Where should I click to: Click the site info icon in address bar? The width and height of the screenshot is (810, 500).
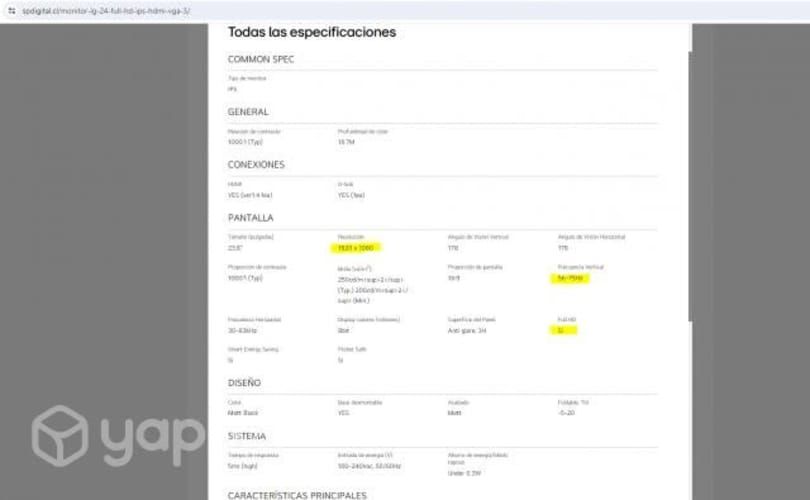pyautogui.click(x=10, y=10)
